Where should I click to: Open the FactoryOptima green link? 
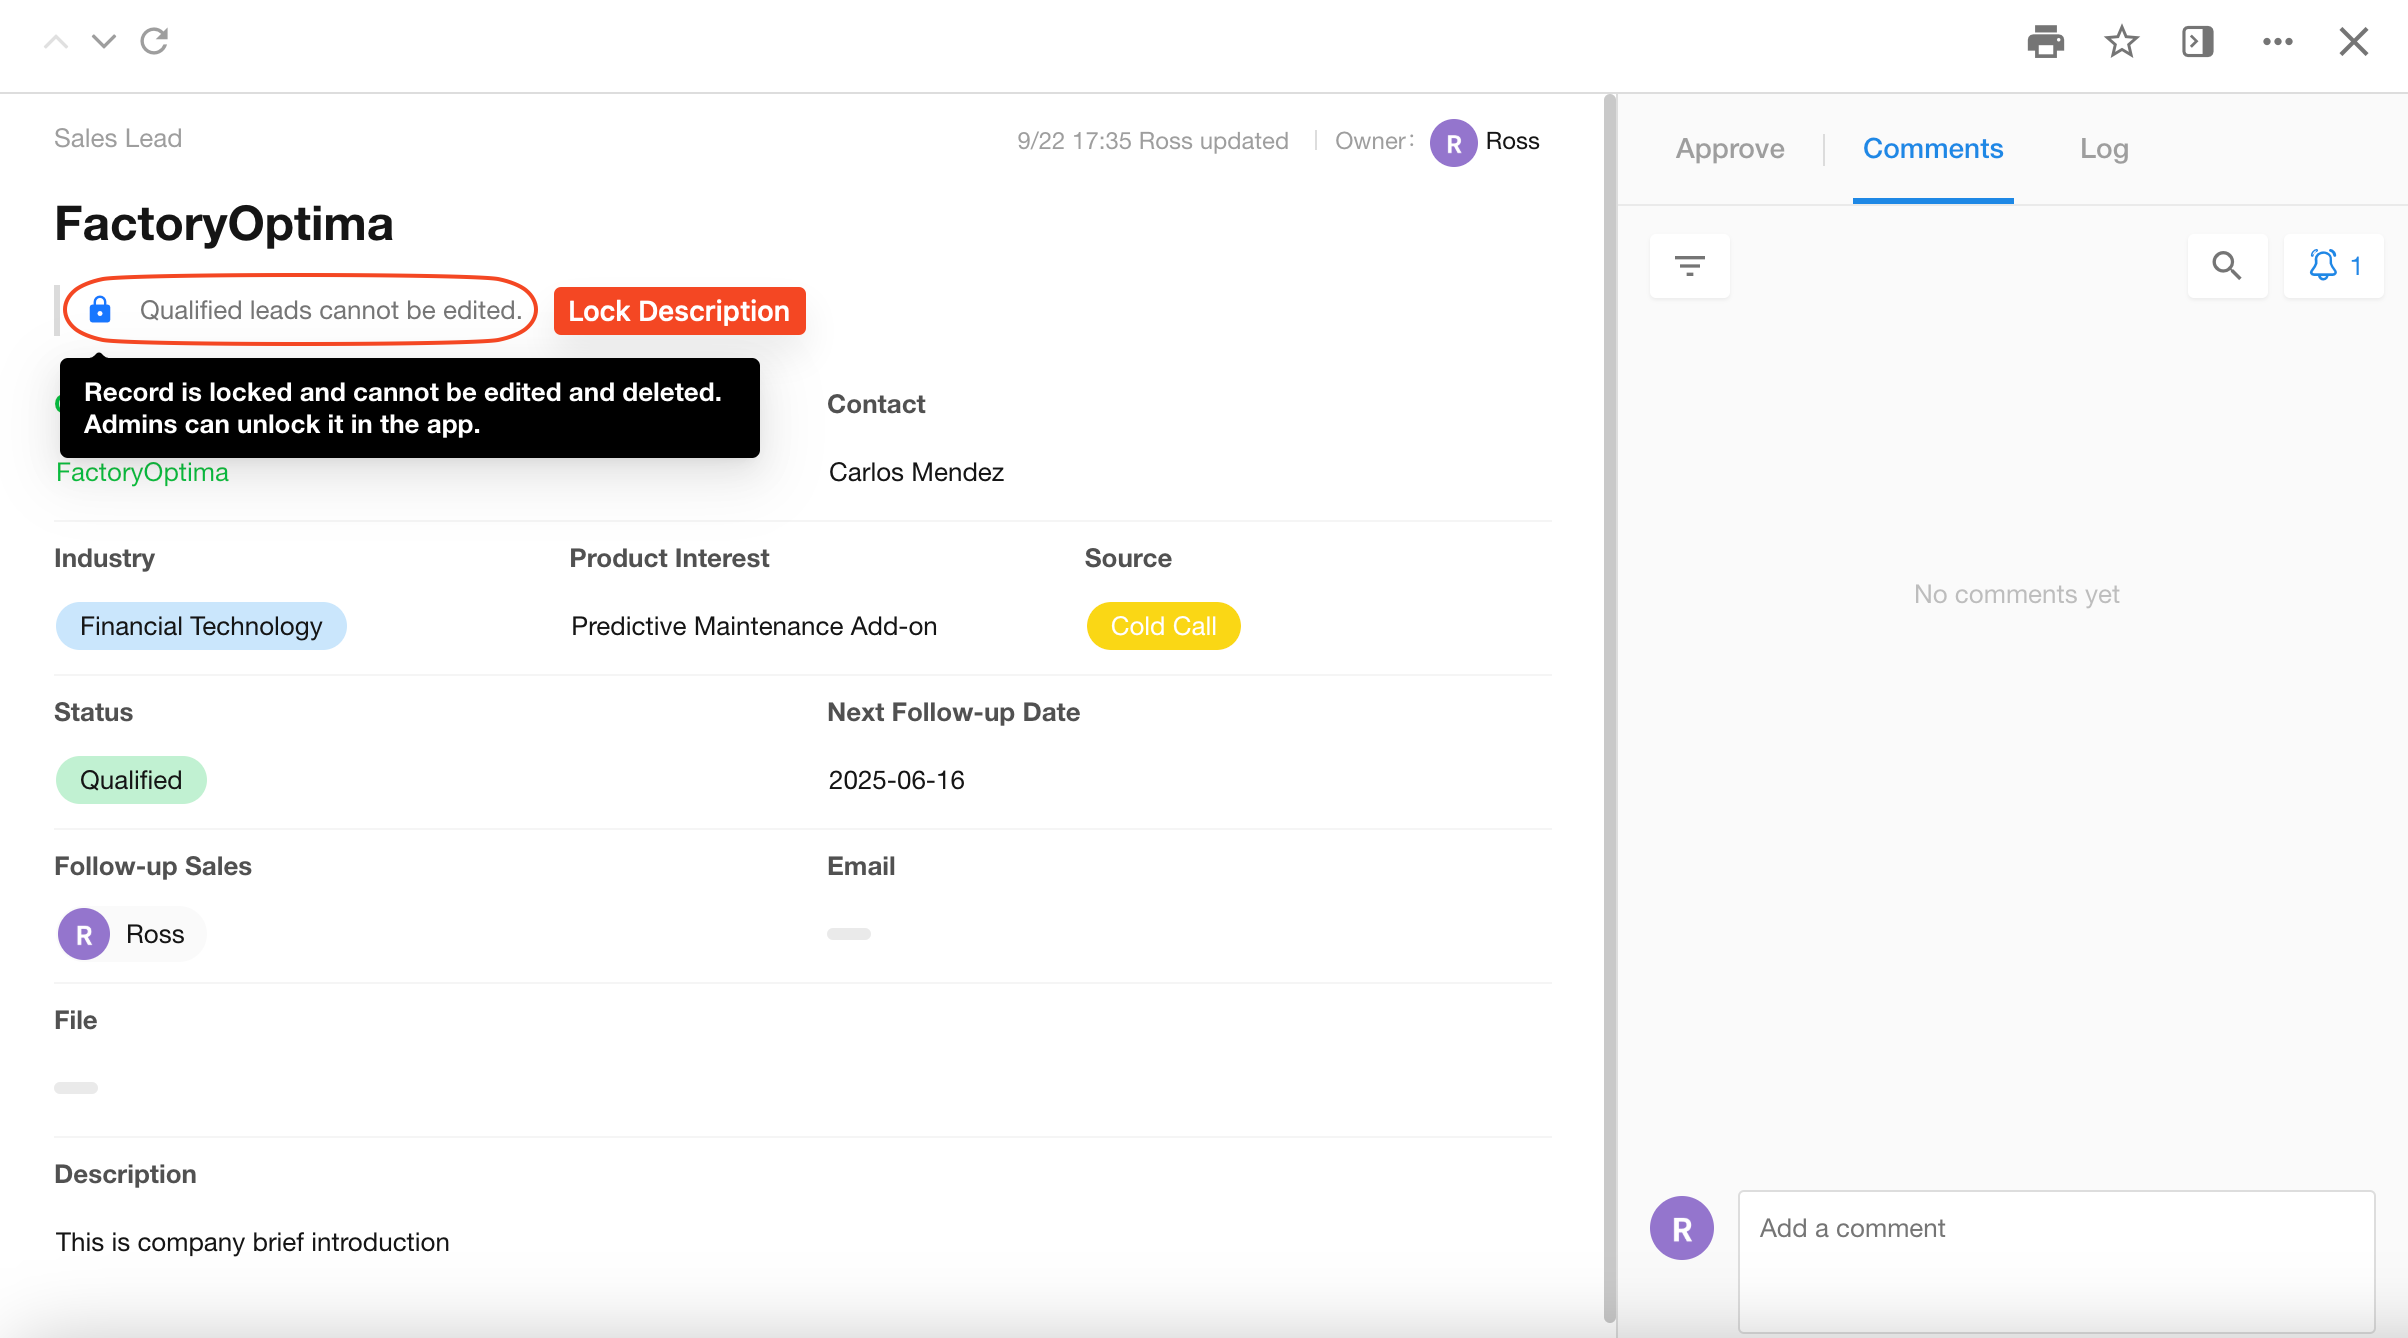click(x=142, y=472)
